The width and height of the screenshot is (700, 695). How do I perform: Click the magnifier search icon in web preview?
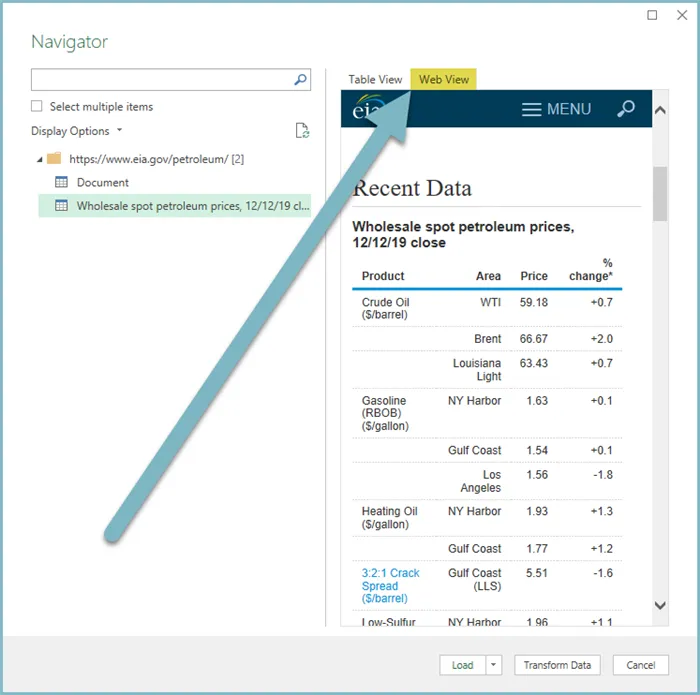point(626,109)
